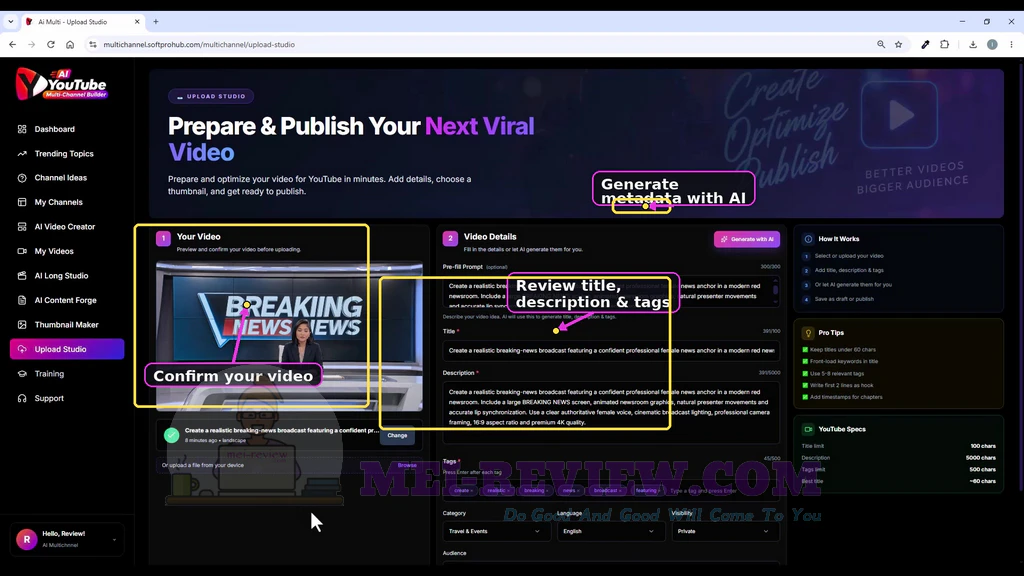Click the browser home icon
This screenshot has width=1024, height=576.
pos(70,44)
